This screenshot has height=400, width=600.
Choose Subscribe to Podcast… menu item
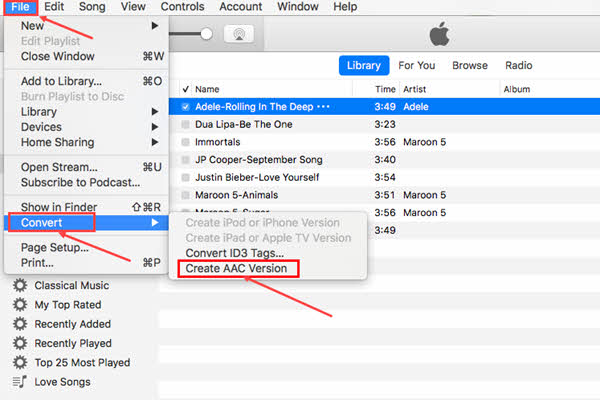tap(86, 183)
